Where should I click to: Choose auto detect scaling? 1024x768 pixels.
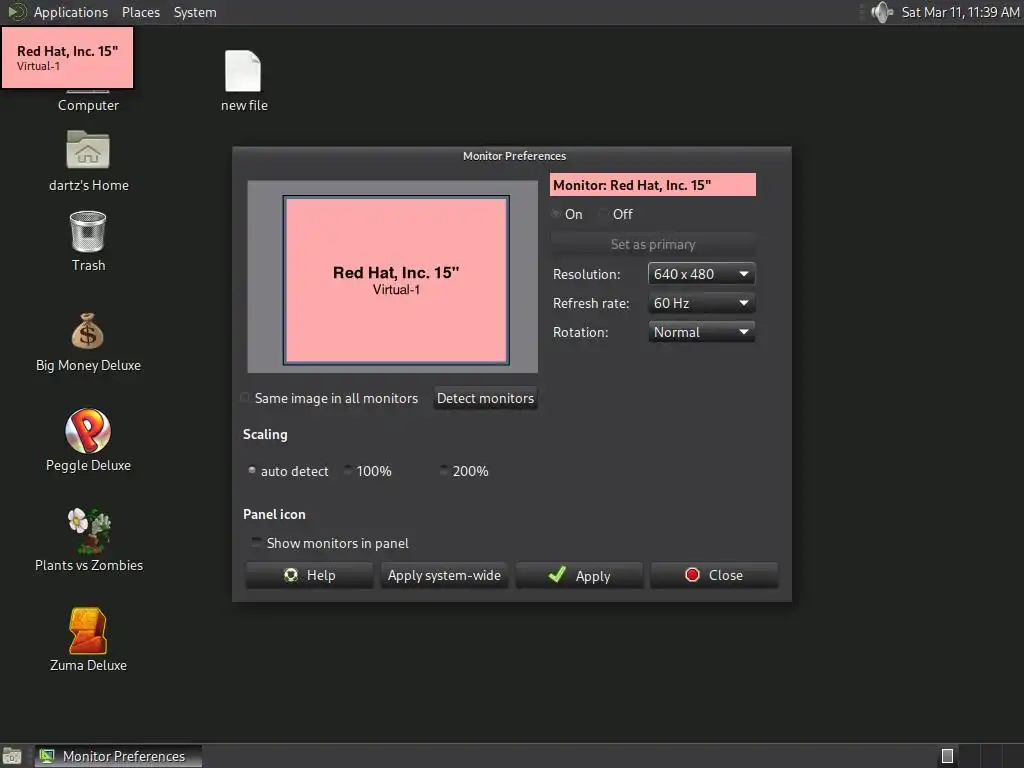pos(252,470)
